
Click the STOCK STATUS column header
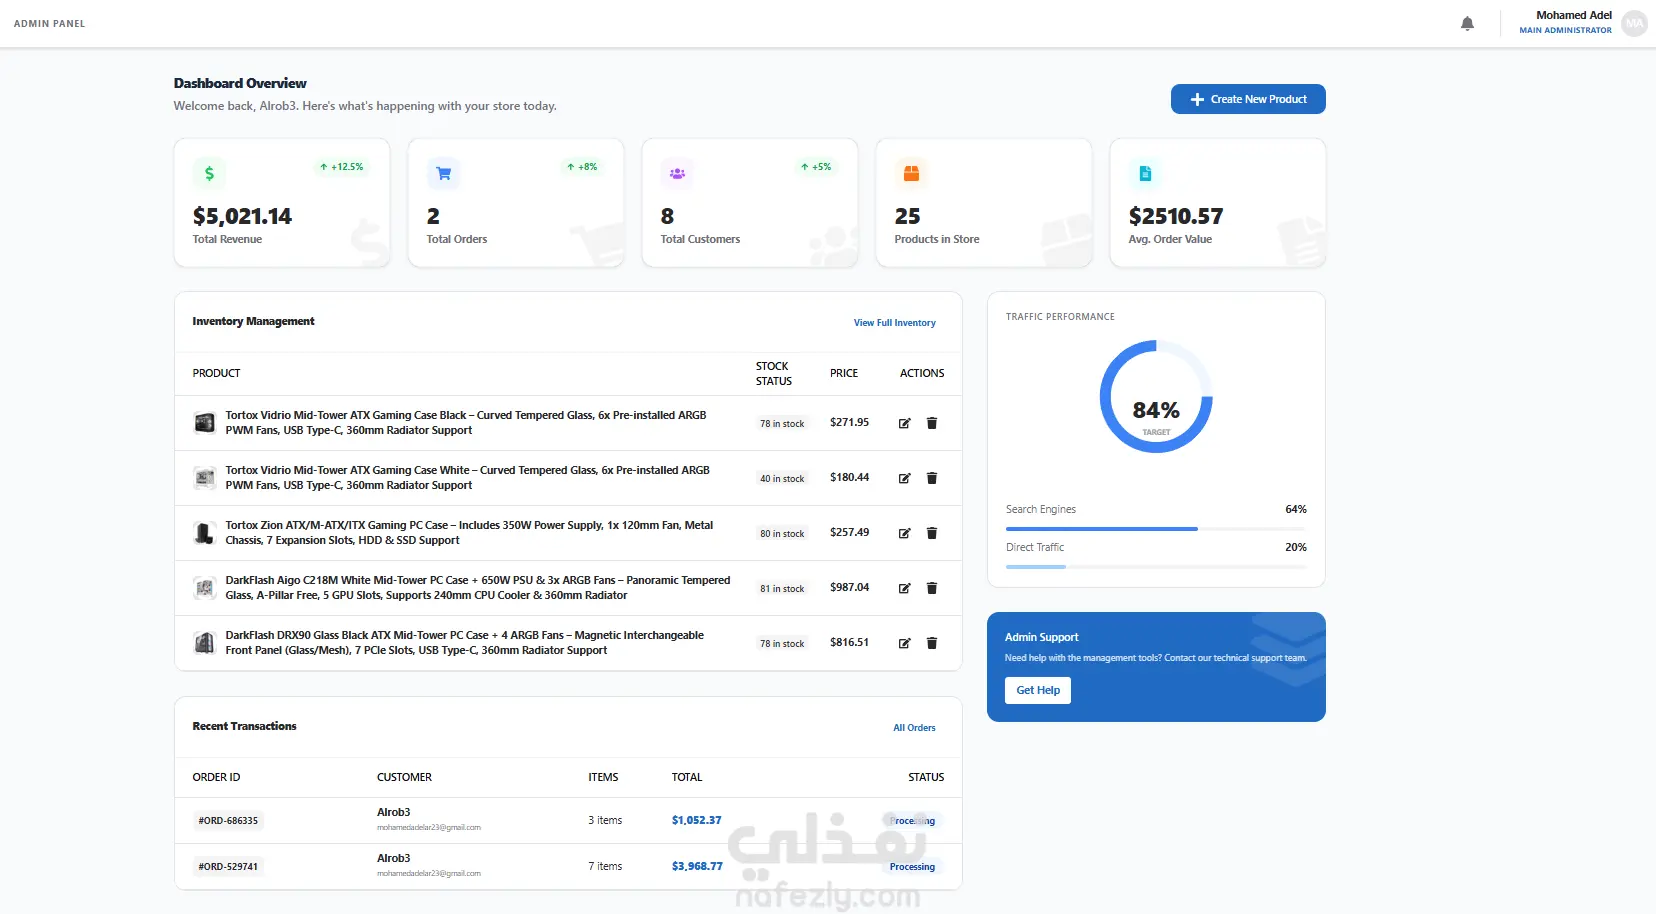coord(774,373)
